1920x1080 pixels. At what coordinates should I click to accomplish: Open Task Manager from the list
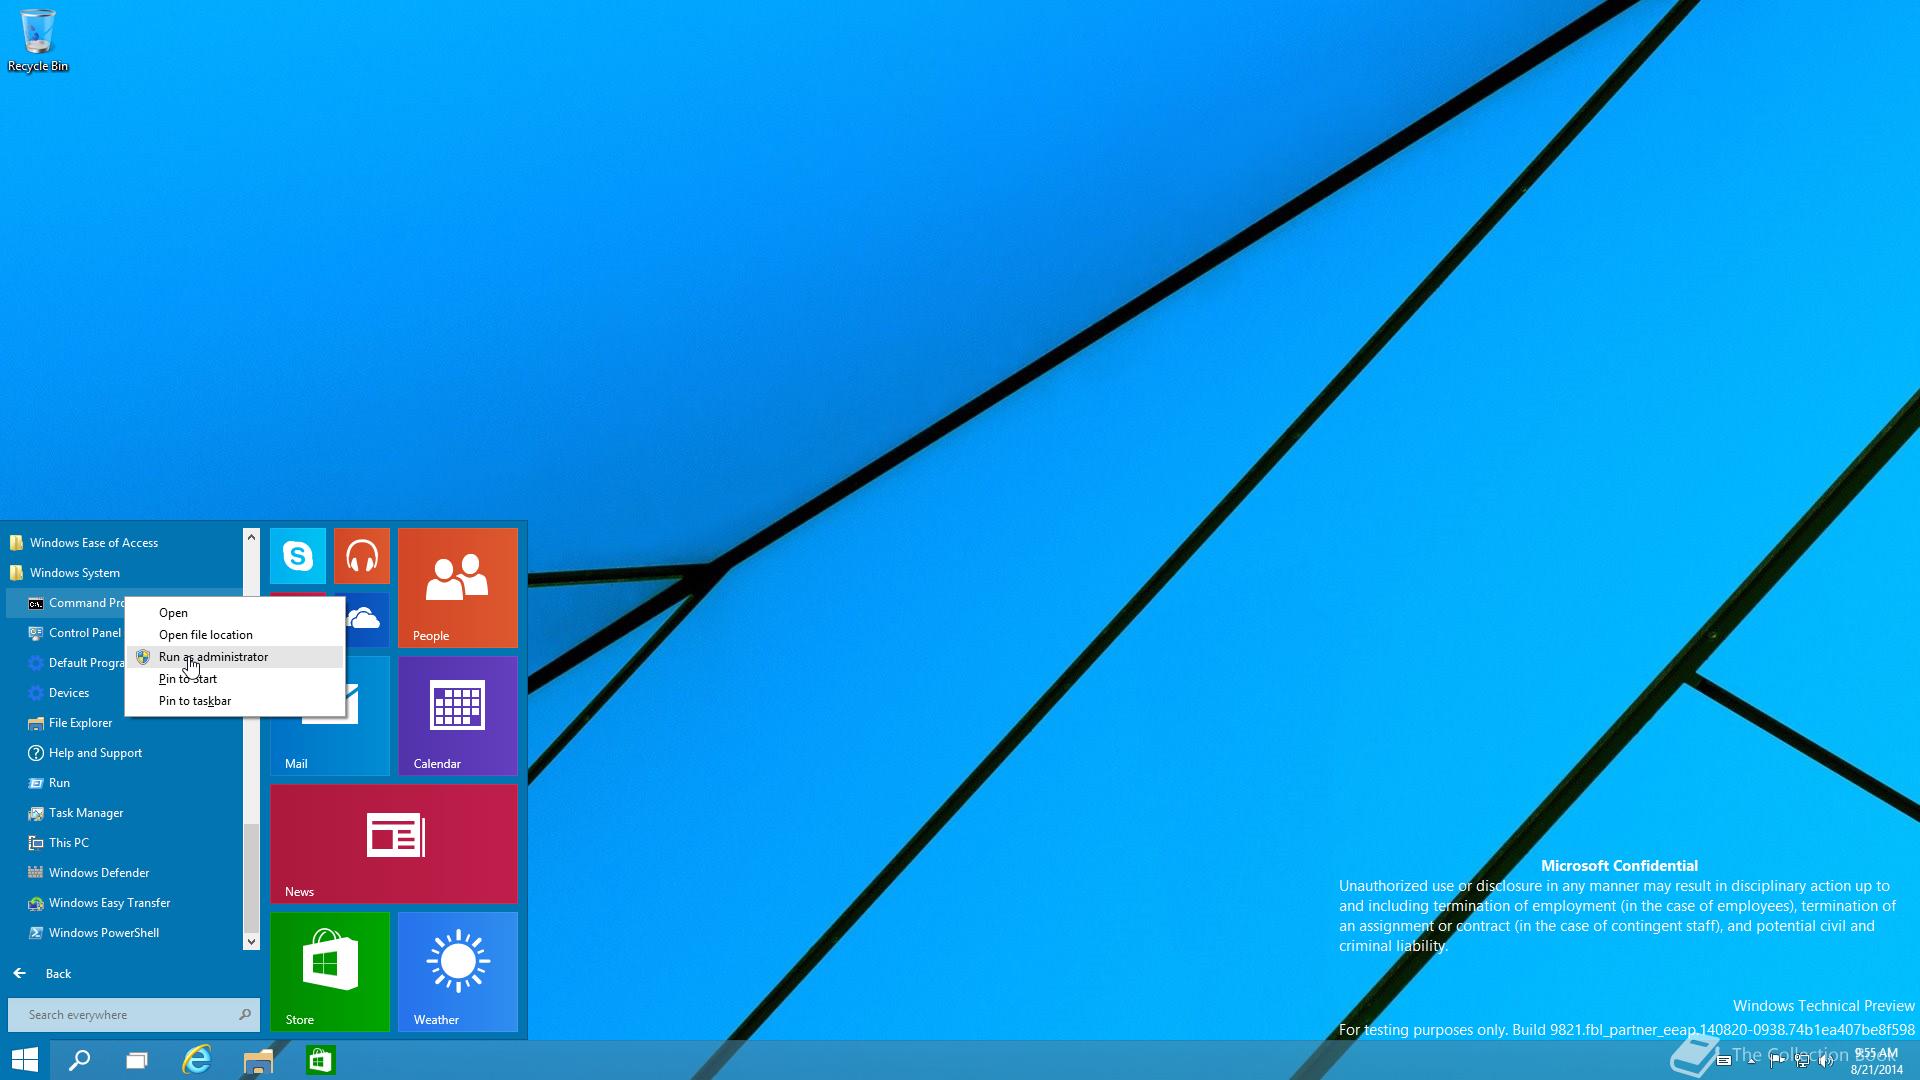pyautogui.click(x=125, y=813)
